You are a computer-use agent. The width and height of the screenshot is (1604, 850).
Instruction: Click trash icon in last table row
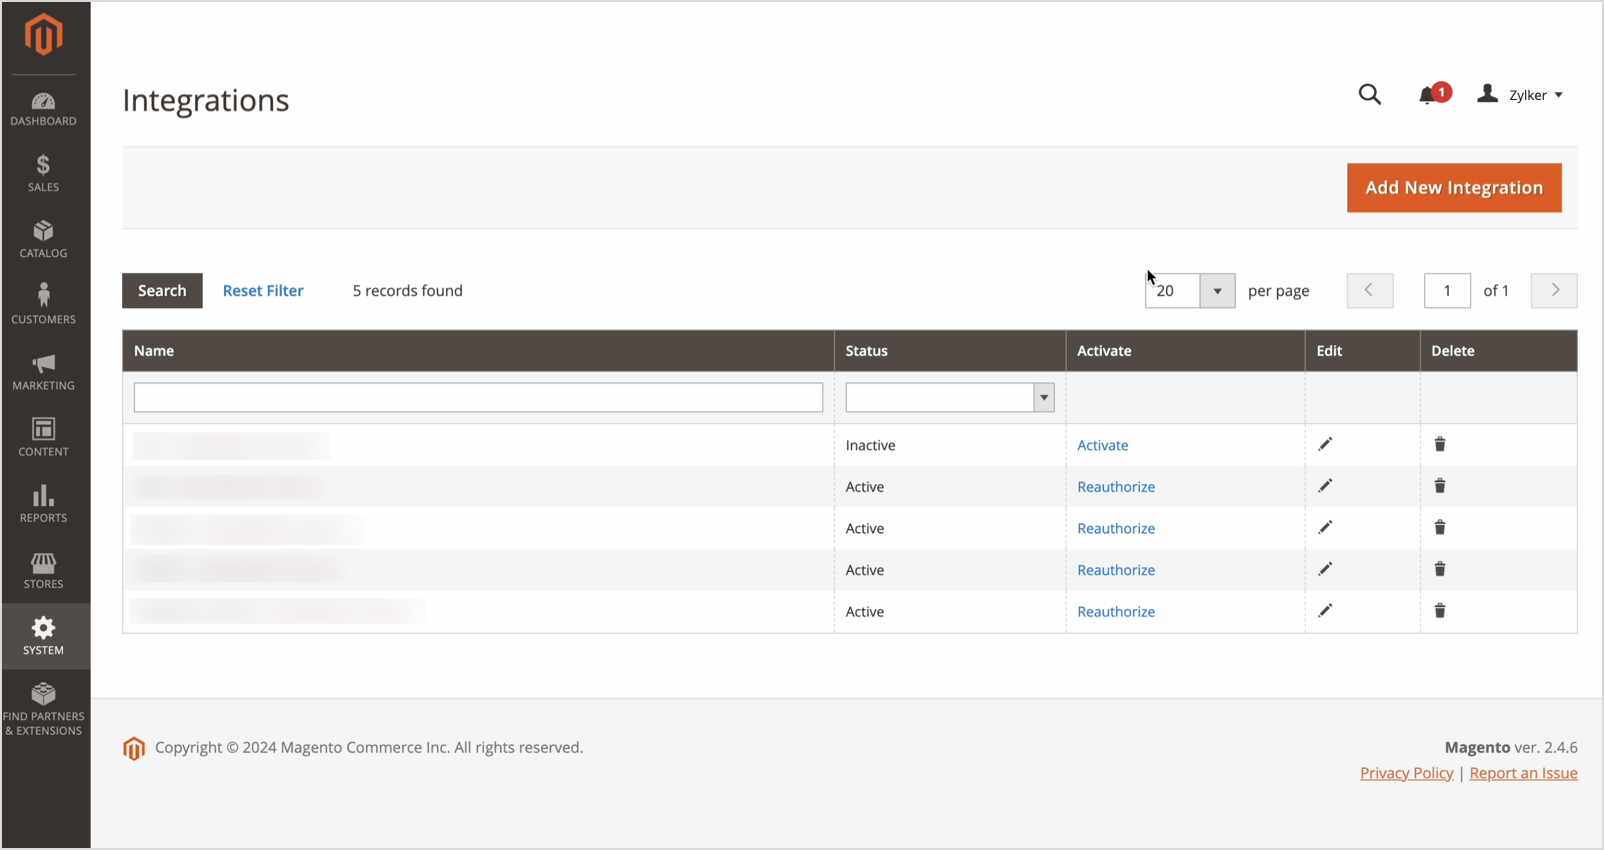1440,611
